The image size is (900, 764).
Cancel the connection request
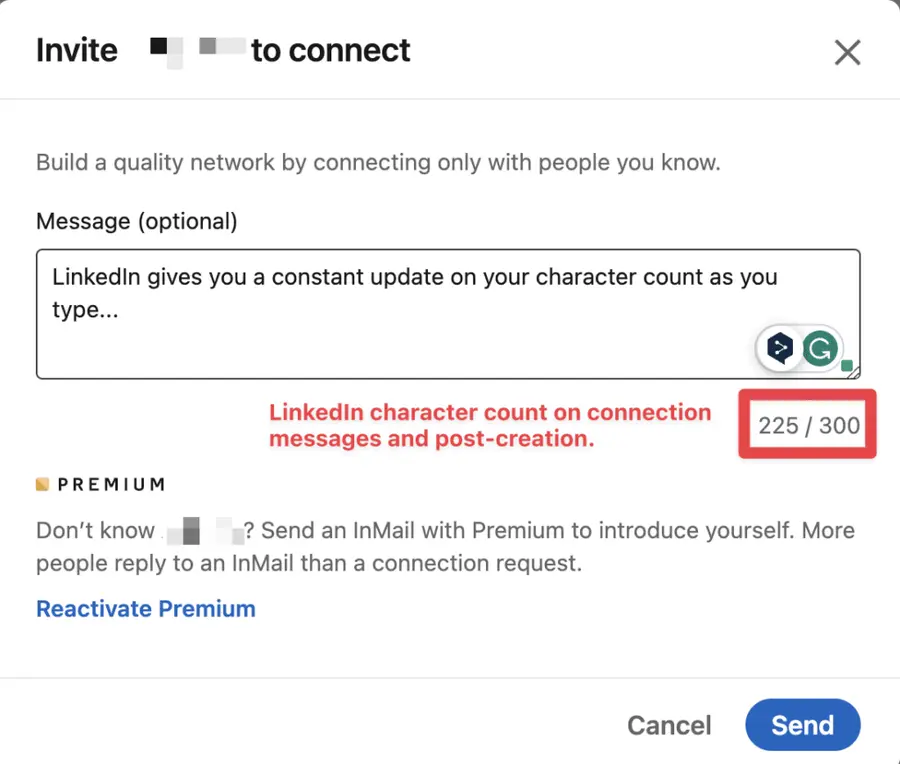coord(668,725)
